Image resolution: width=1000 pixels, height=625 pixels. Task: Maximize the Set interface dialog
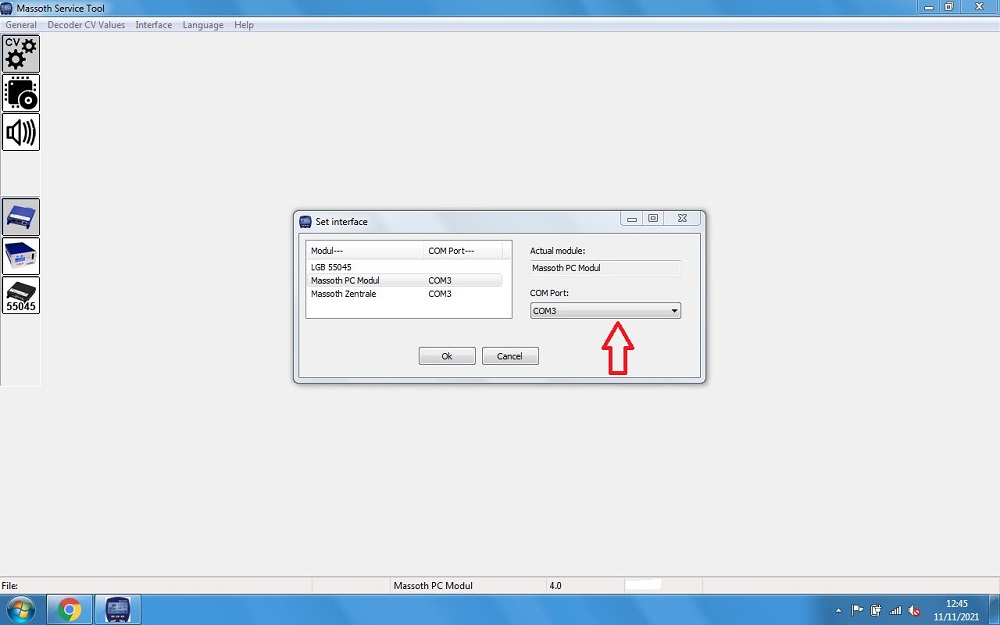click(653, 218)
